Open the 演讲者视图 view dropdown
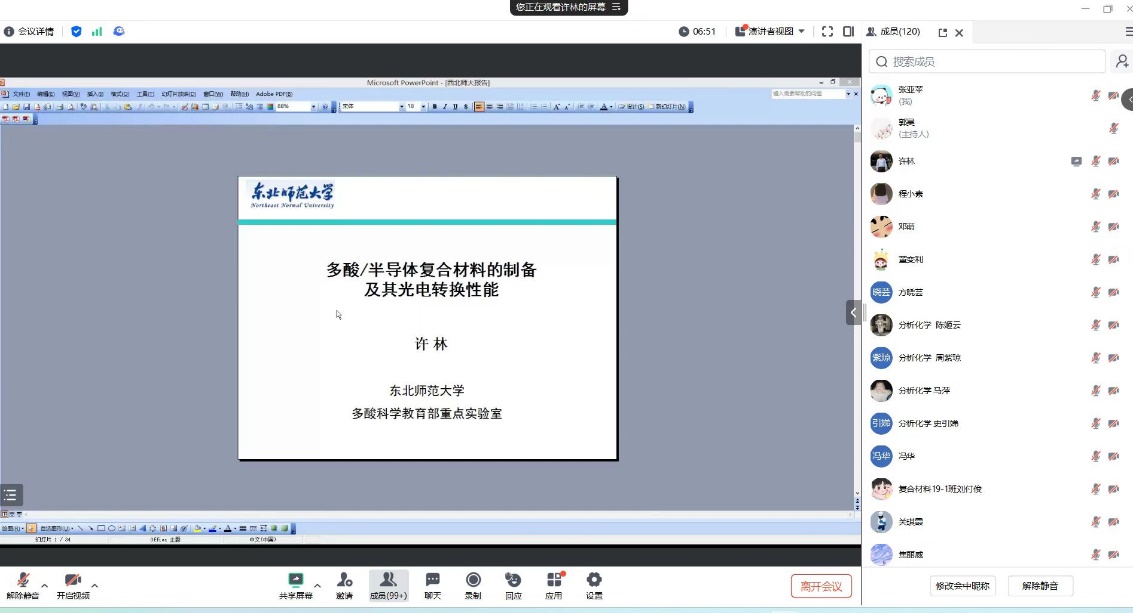The image size is (1133, 613). click(x=771, y=32)
